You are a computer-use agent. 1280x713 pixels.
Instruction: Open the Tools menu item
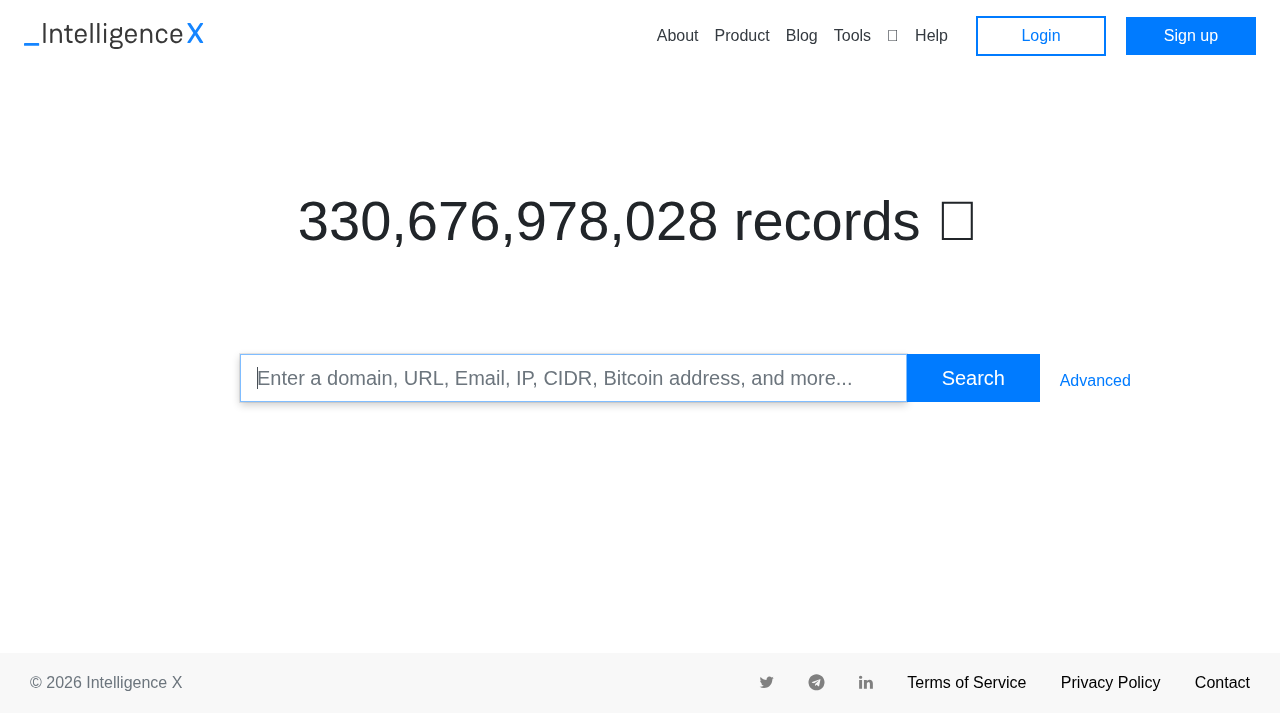[x=852, y=36]
